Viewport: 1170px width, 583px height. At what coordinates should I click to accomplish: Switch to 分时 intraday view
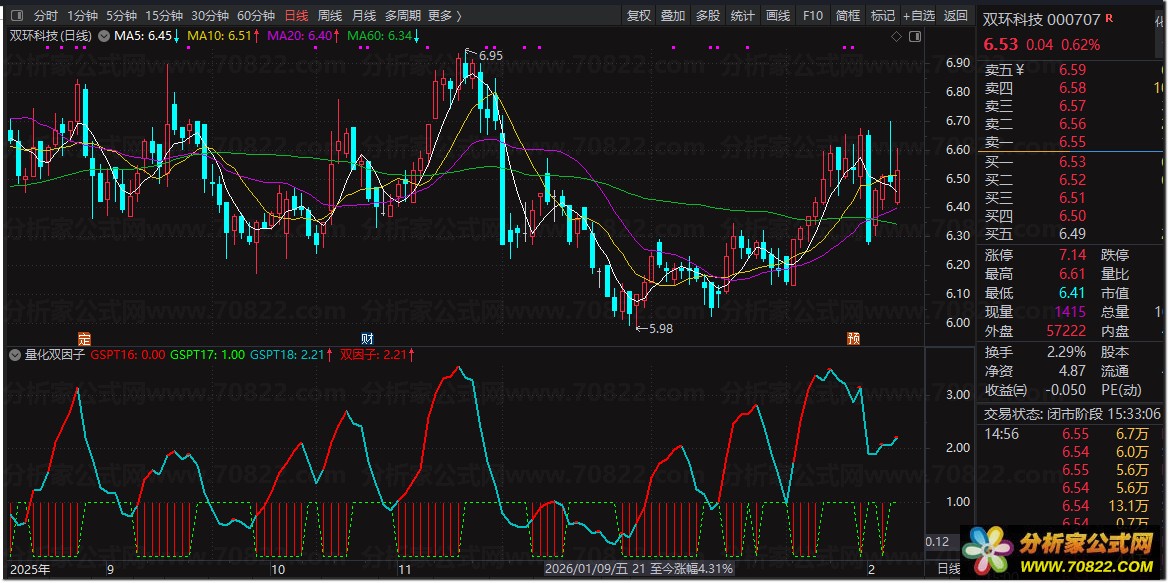point(46,16)
